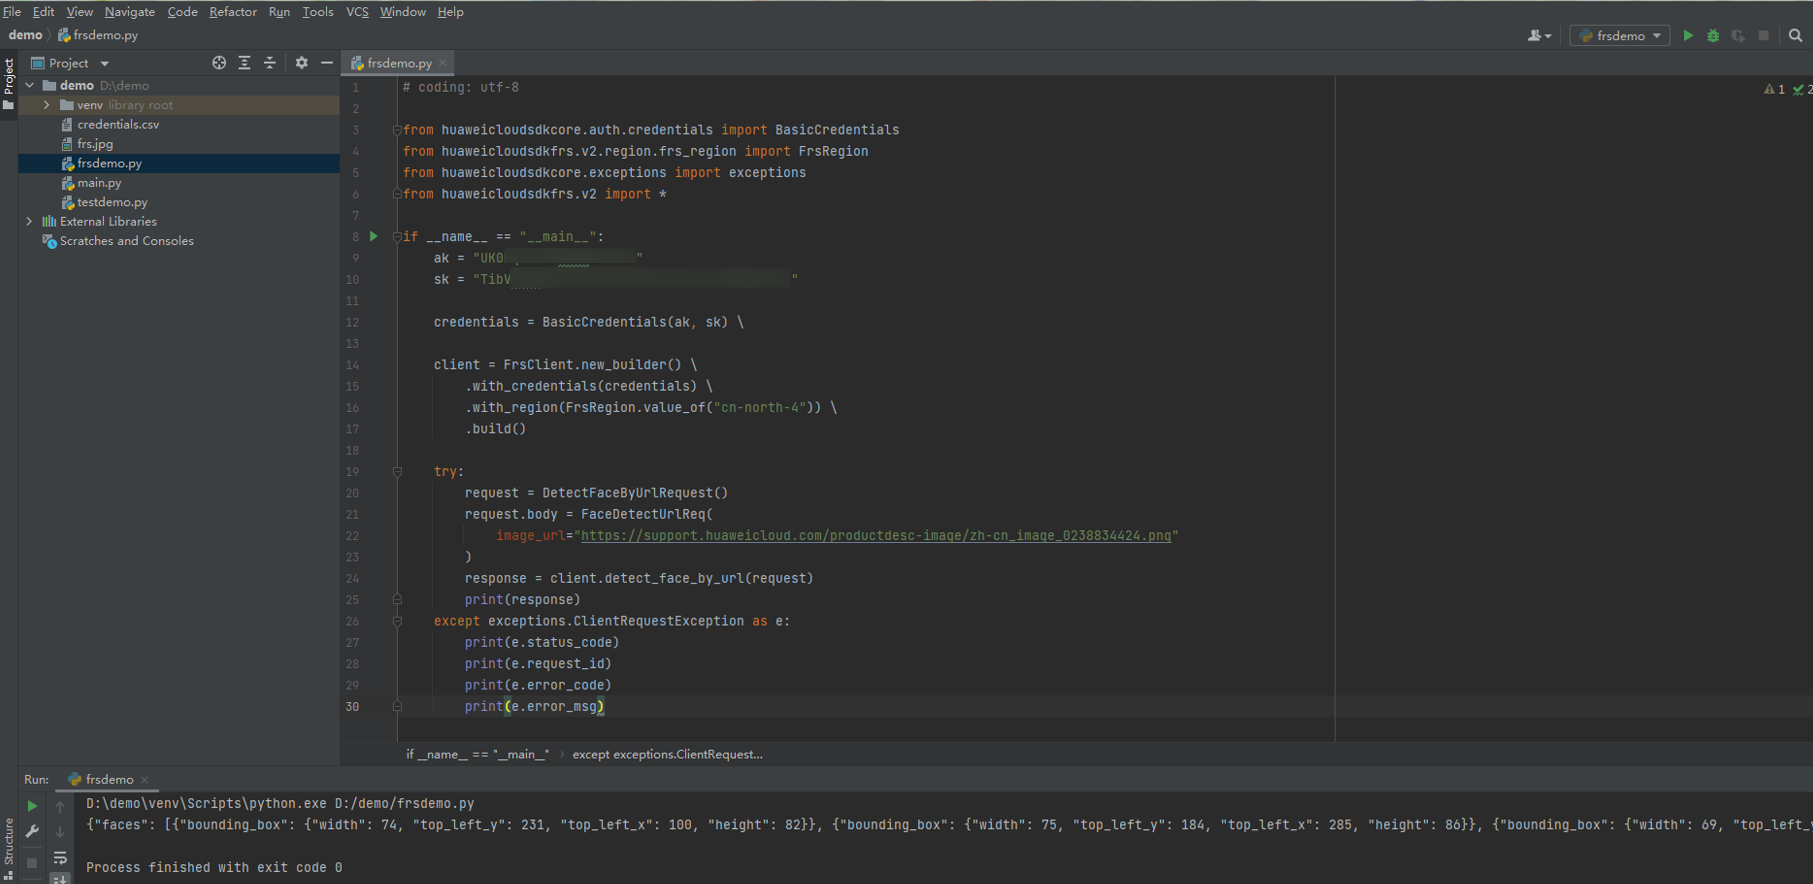Expand the venv library root folder
Screen dimensions: 1813x884
(x=46, y=105)
